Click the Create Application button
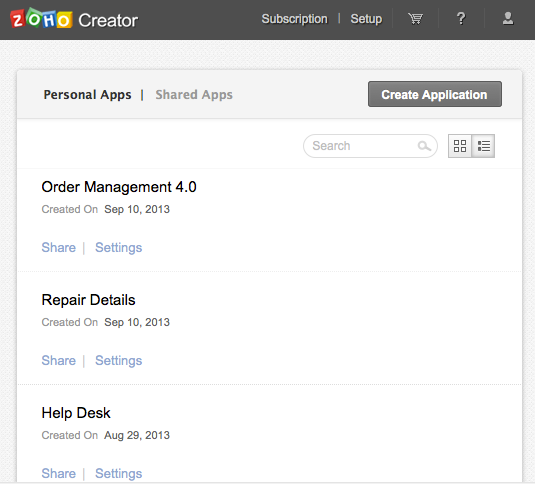The height and width of the screenshot is (484, 535). click(435, 94)
